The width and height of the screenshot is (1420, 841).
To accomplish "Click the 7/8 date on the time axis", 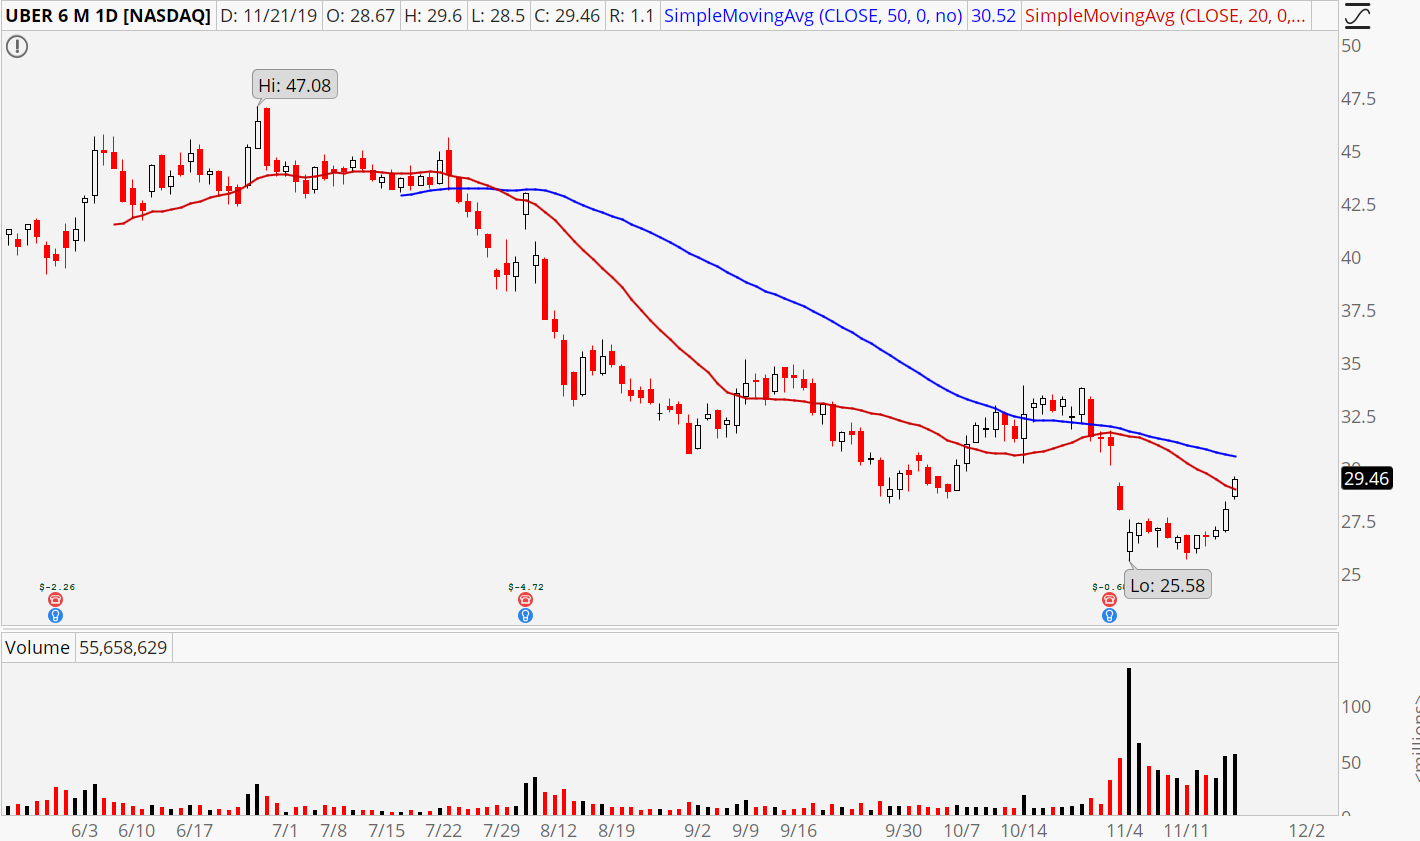I will coord(333,831).
